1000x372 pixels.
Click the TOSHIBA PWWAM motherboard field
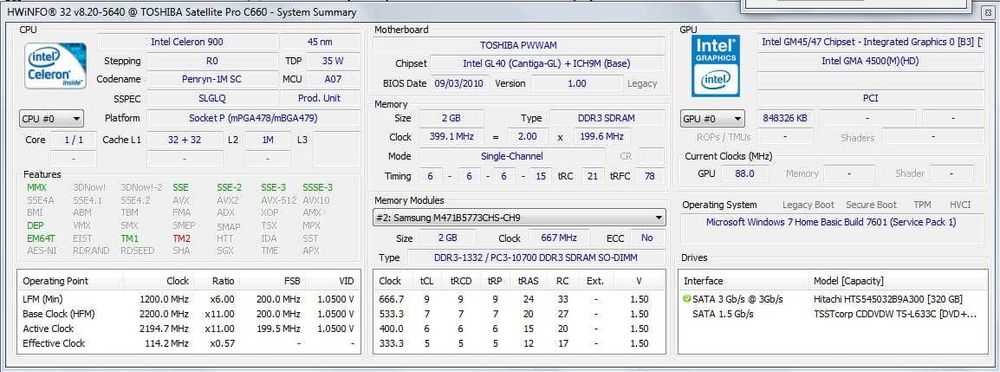tap(519, 45)
